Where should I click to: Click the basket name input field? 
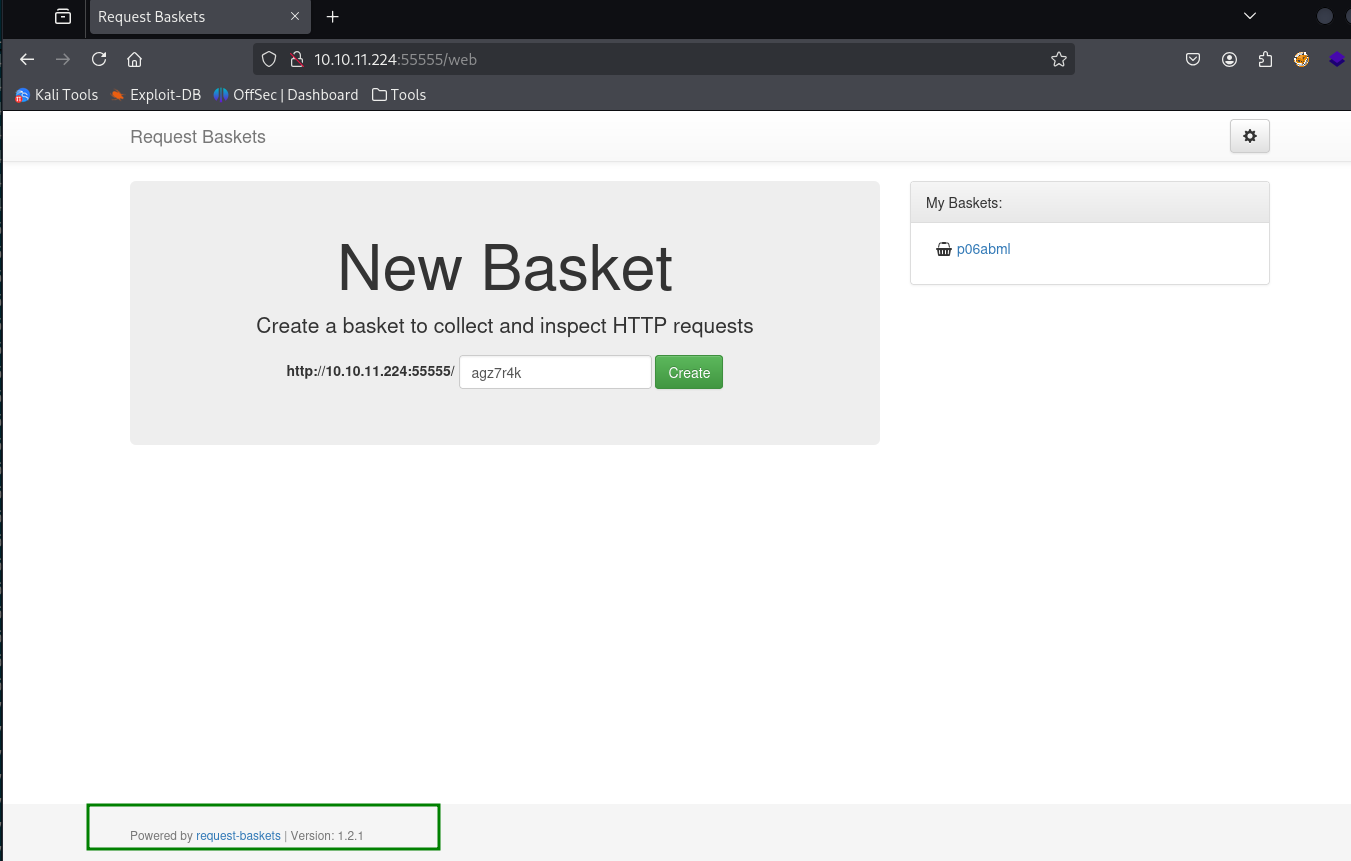click(555, 373)
